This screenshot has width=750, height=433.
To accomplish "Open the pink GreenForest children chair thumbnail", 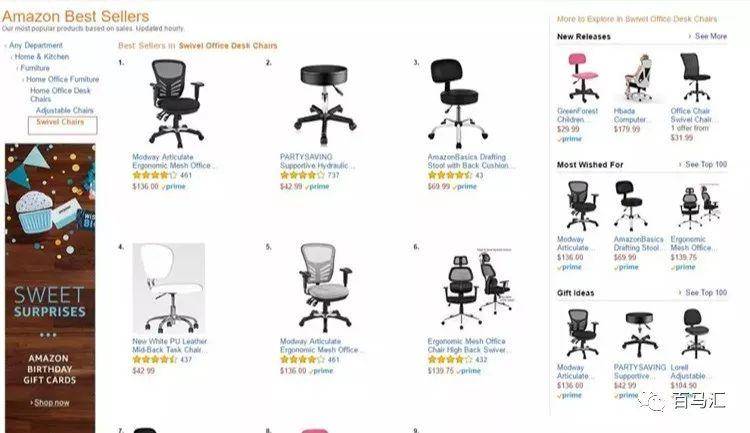I will point(582,78).
